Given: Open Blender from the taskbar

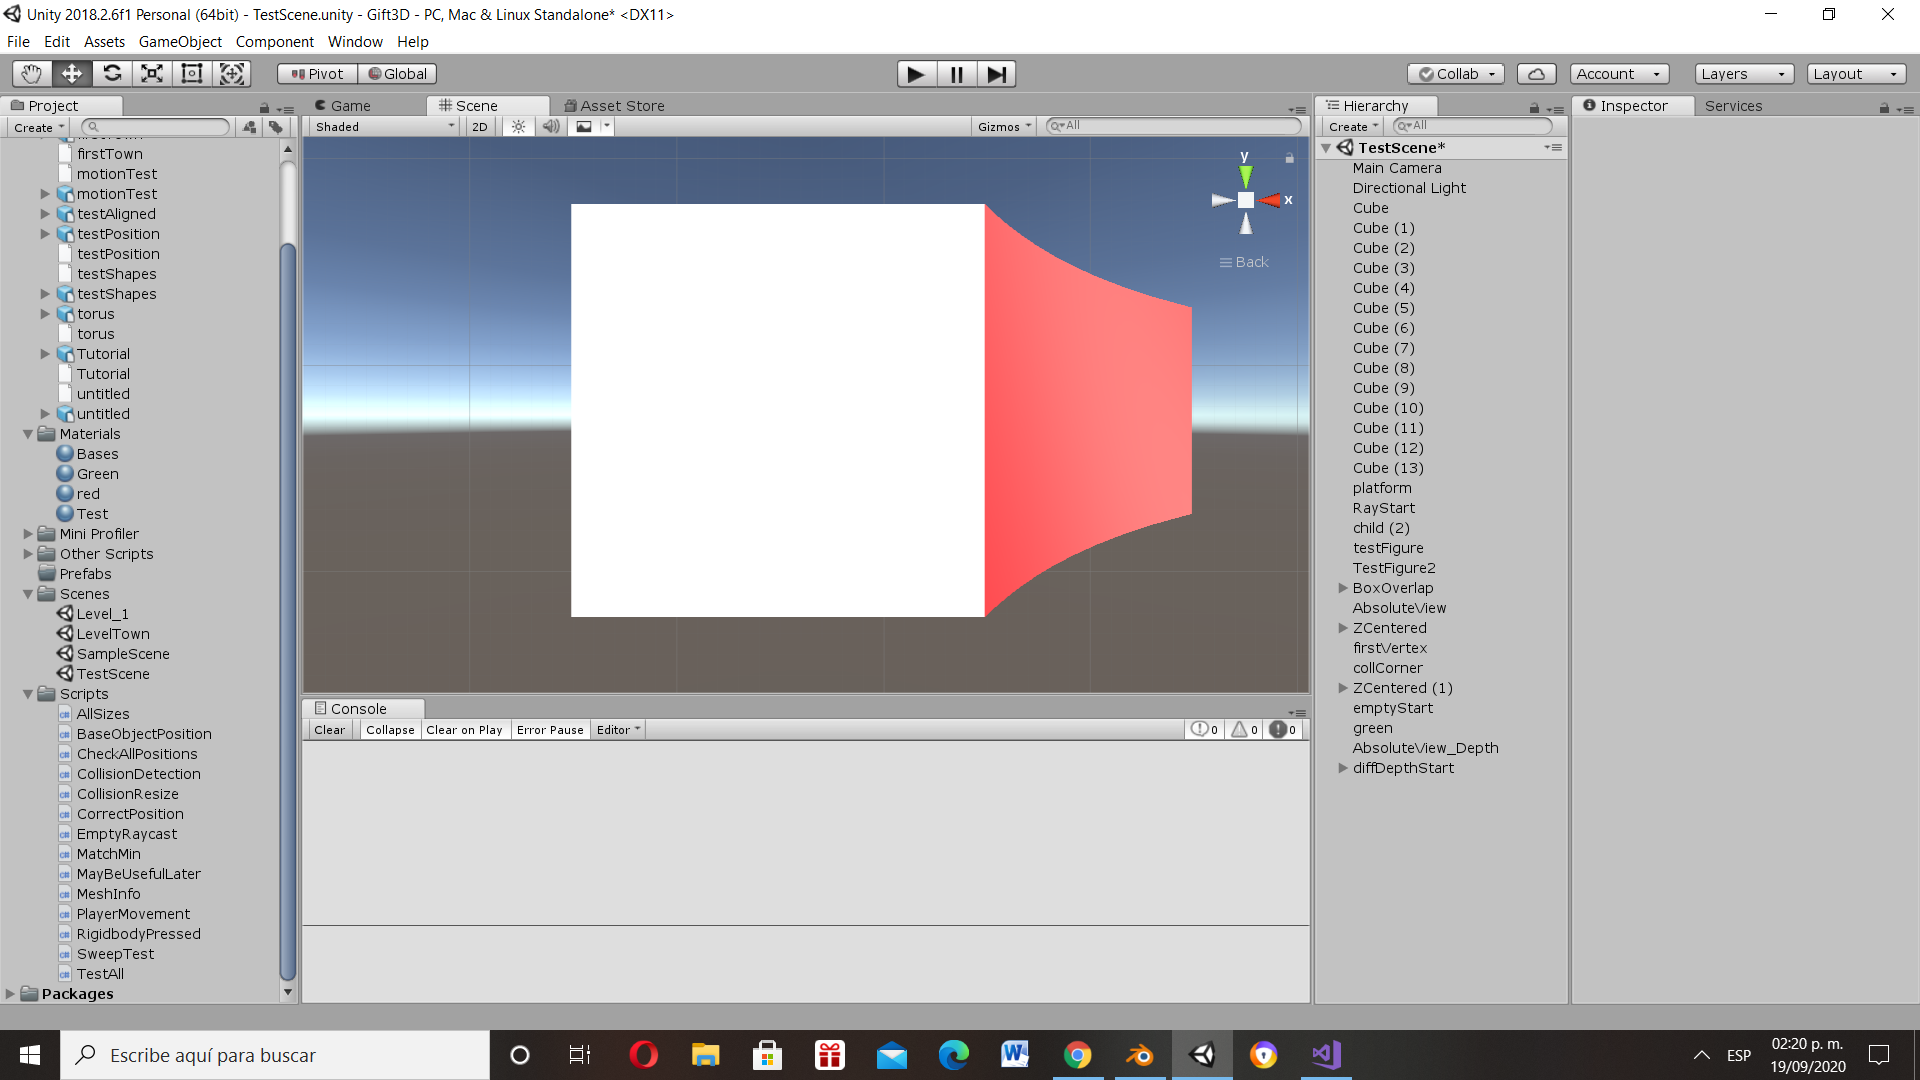Looking at the screenshot, I should point(1140,1055).
